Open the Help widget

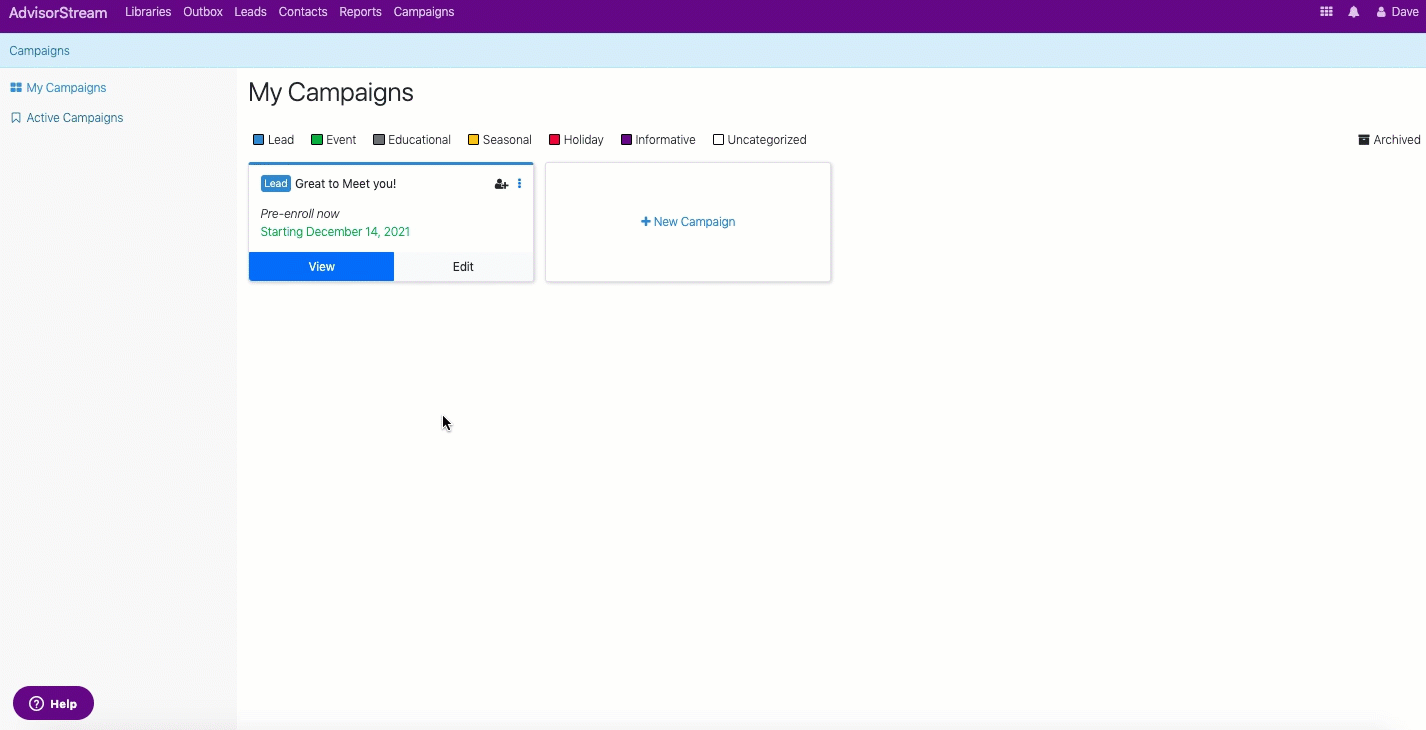point(53,703)
